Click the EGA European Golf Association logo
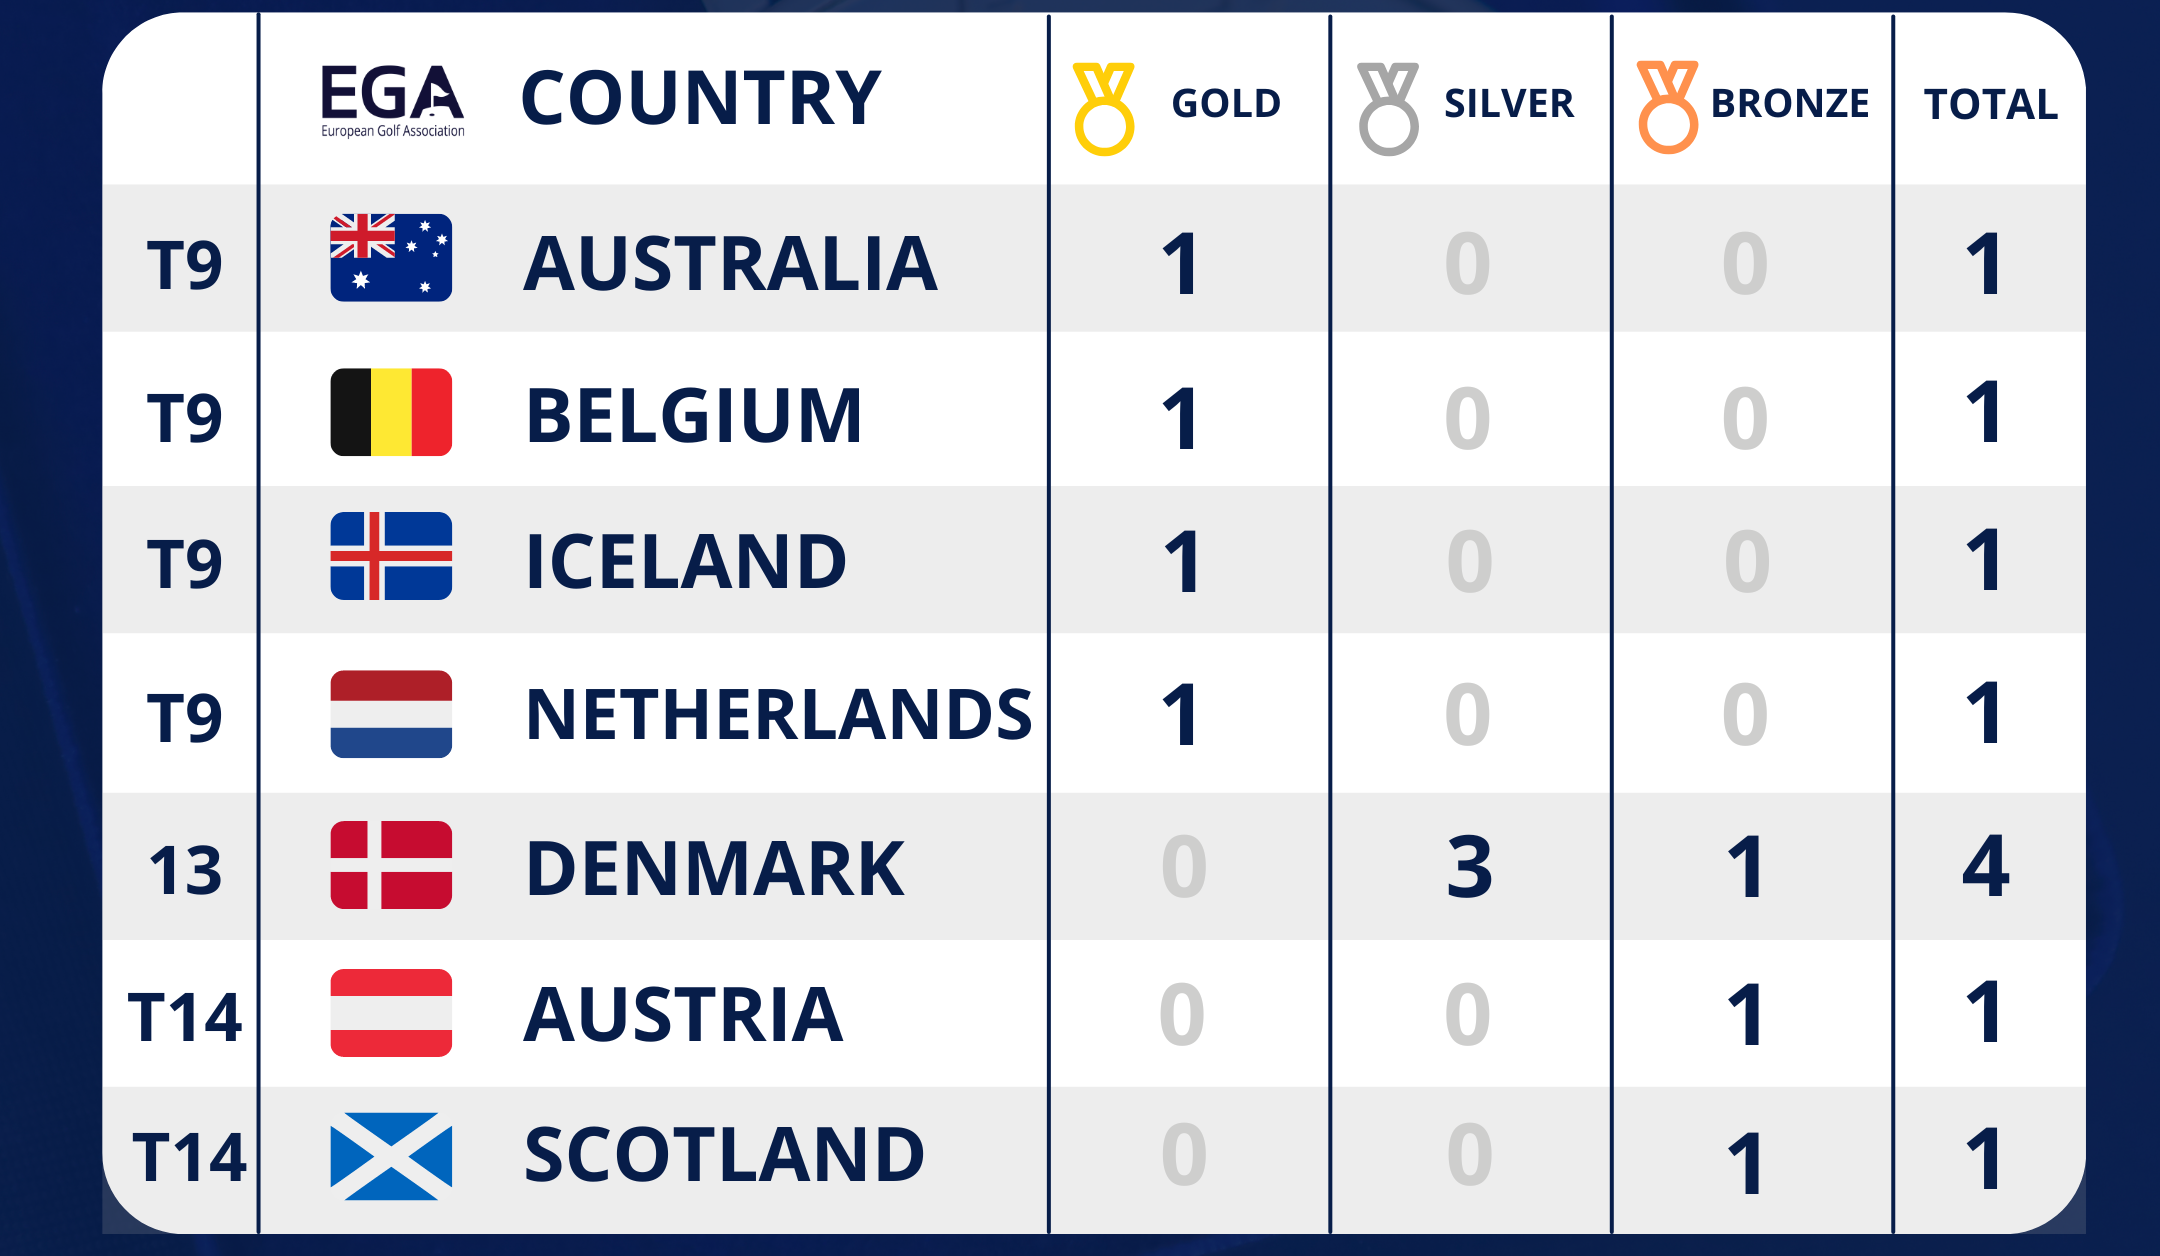The width and height of the screenshot is (2160, 1256). tap(392, 100)
